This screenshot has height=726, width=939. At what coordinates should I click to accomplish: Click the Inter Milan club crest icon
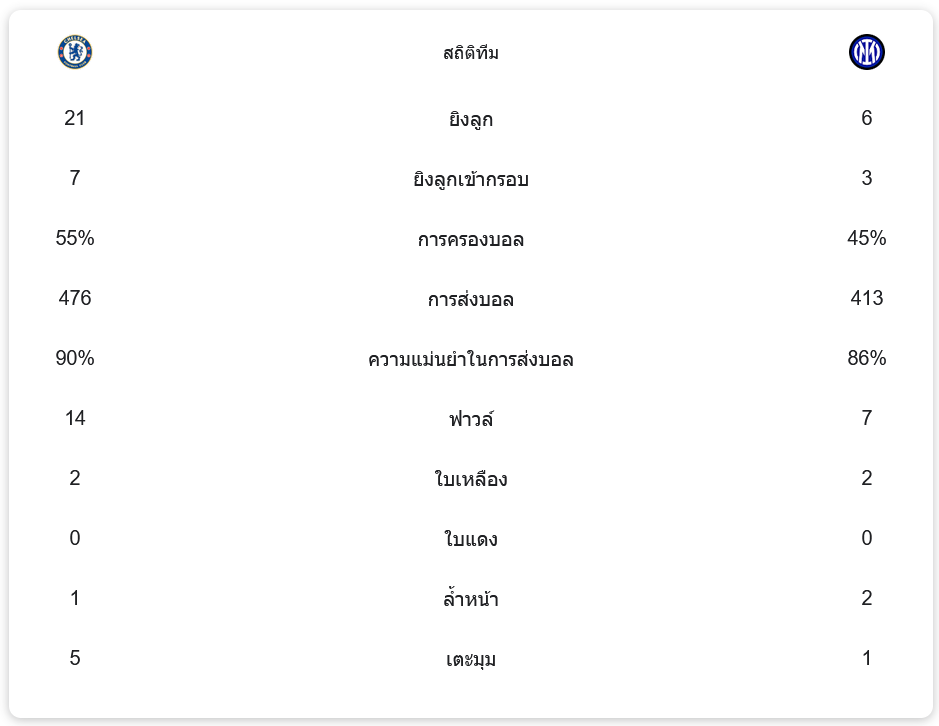coord(867,52)
